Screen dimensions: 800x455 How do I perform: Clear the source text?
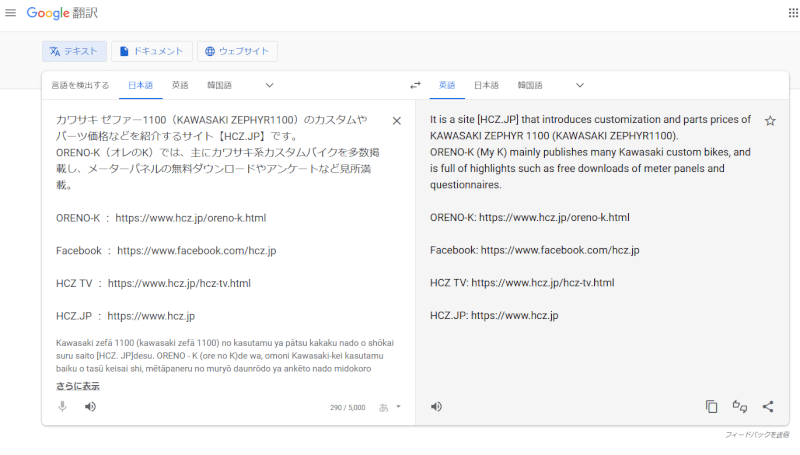point(396,121)
